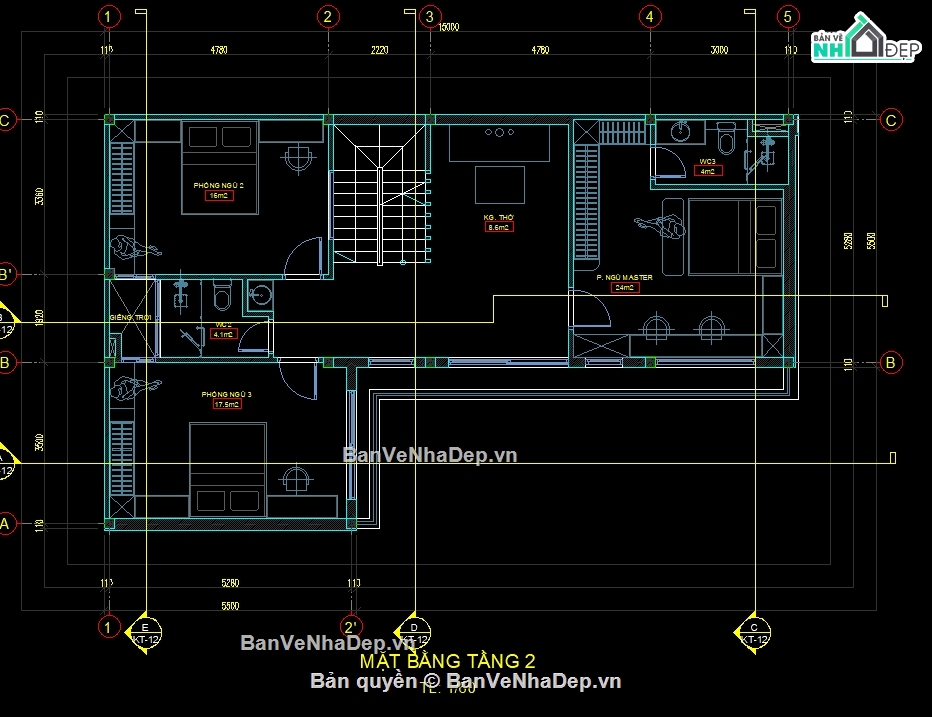932x717 pixels.
Task: Click the bottom '5280' dimension text
Action: tap(230, 583)
